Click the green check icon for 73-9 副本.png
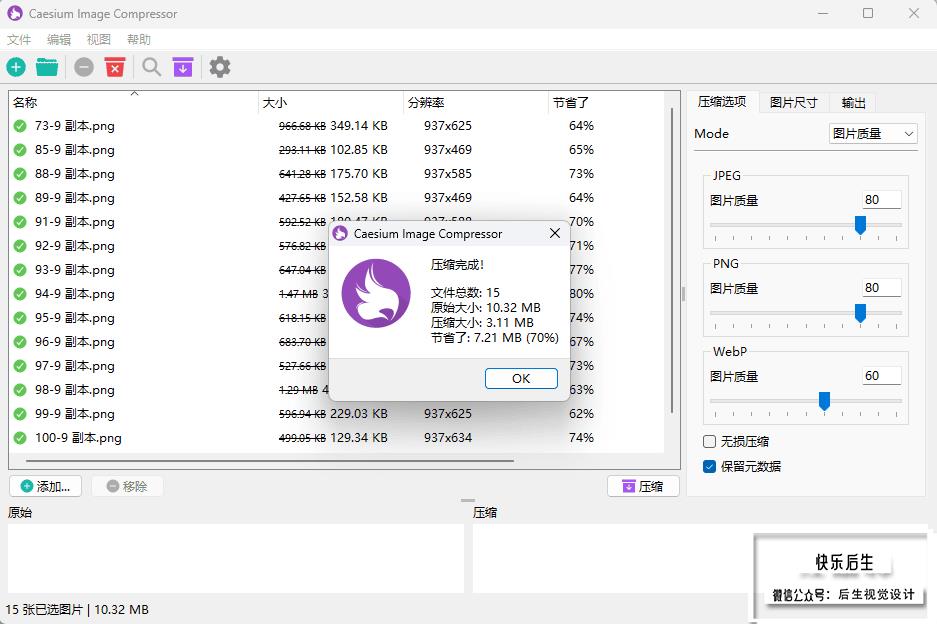The height and width of the screenshot is (624, 937). point(20,126)
